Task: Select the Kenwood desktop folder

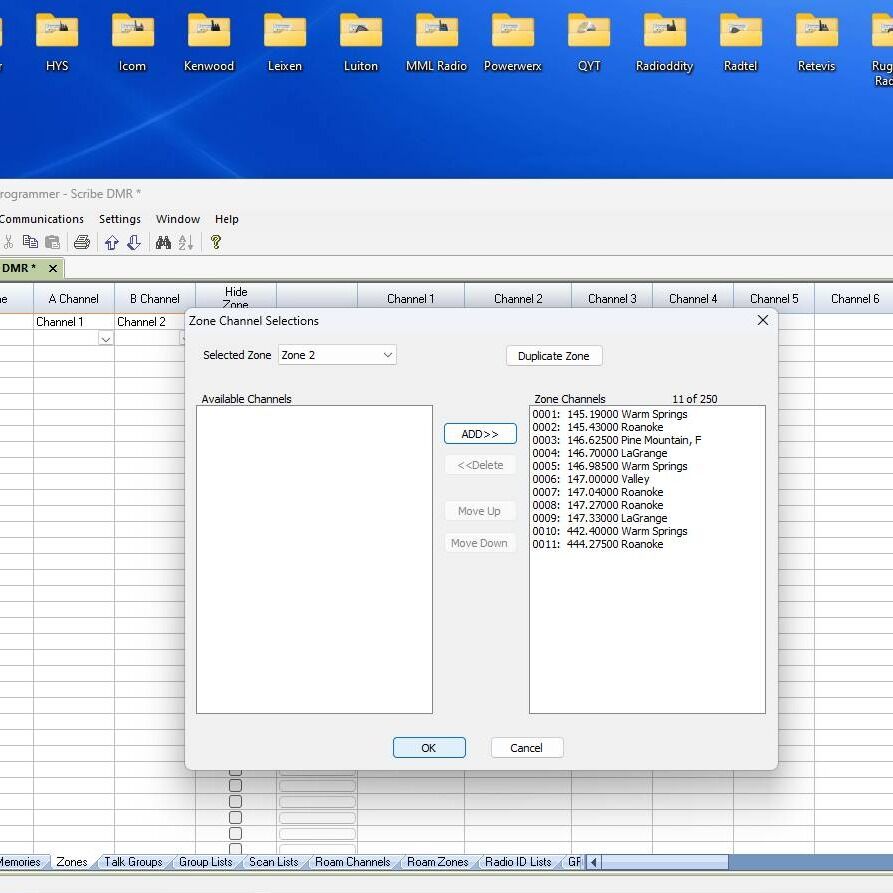Action: coord(209,43)
